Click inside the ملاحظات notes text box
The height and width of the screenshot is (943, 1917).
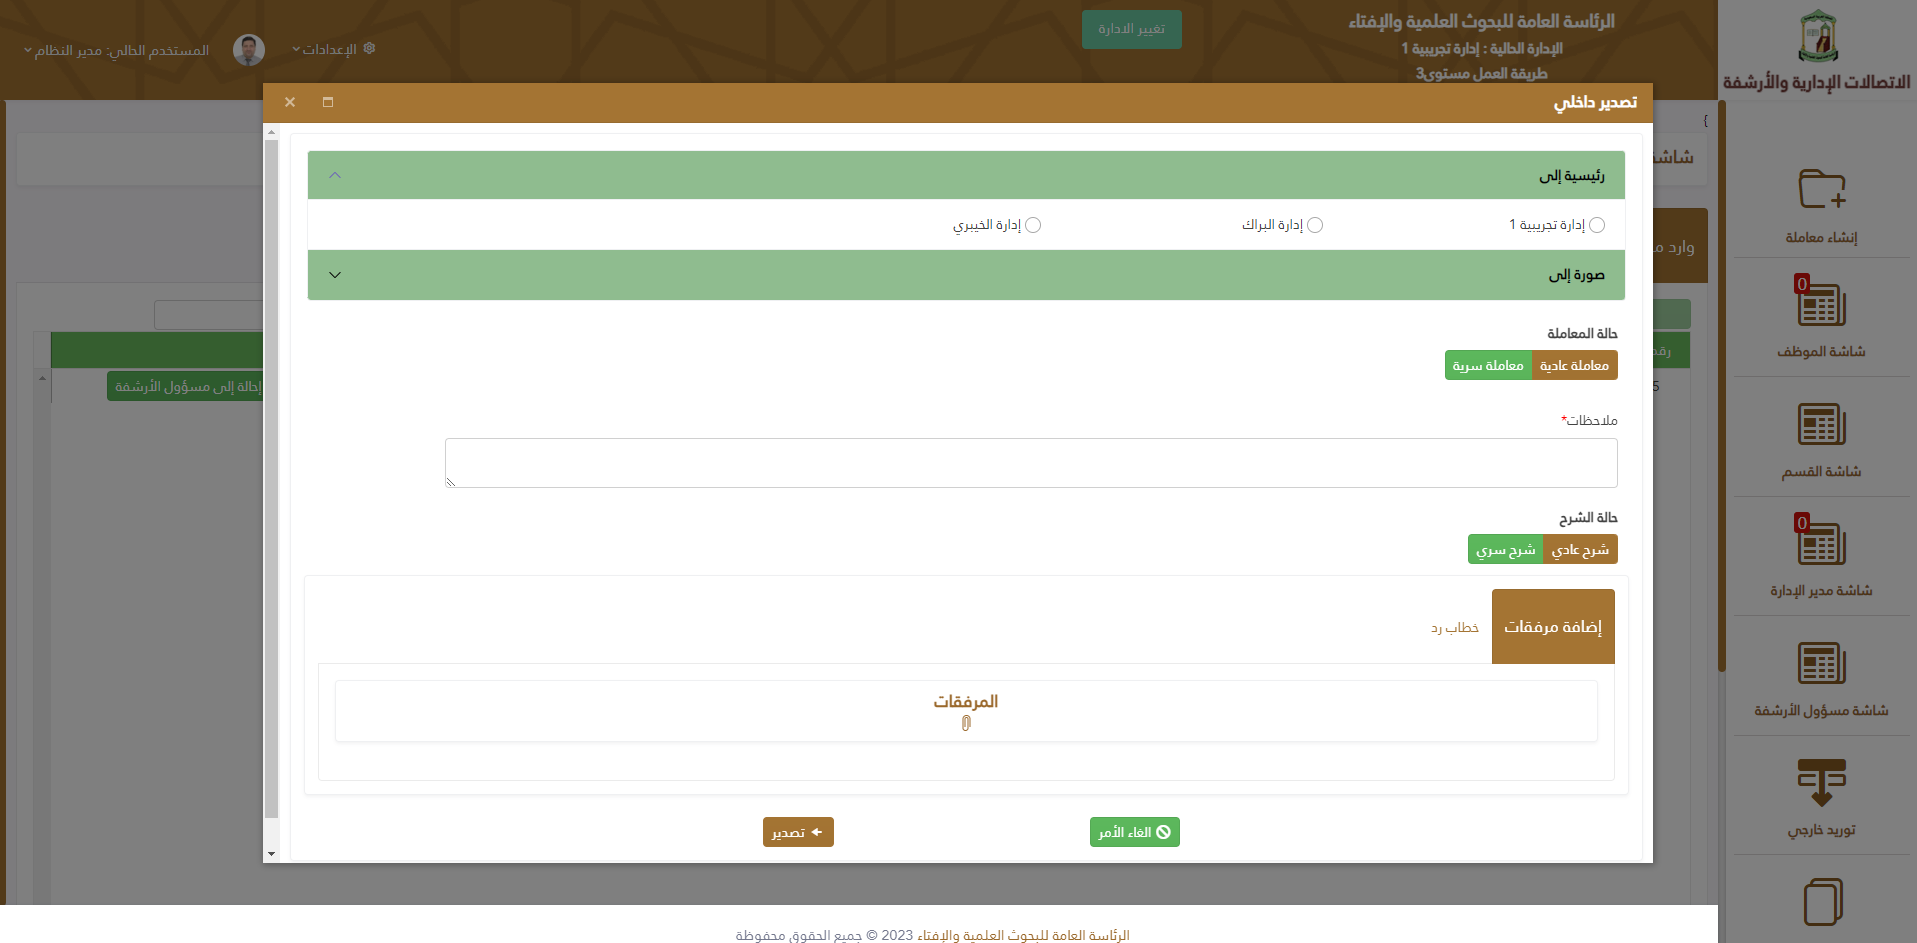point(1030,463)
